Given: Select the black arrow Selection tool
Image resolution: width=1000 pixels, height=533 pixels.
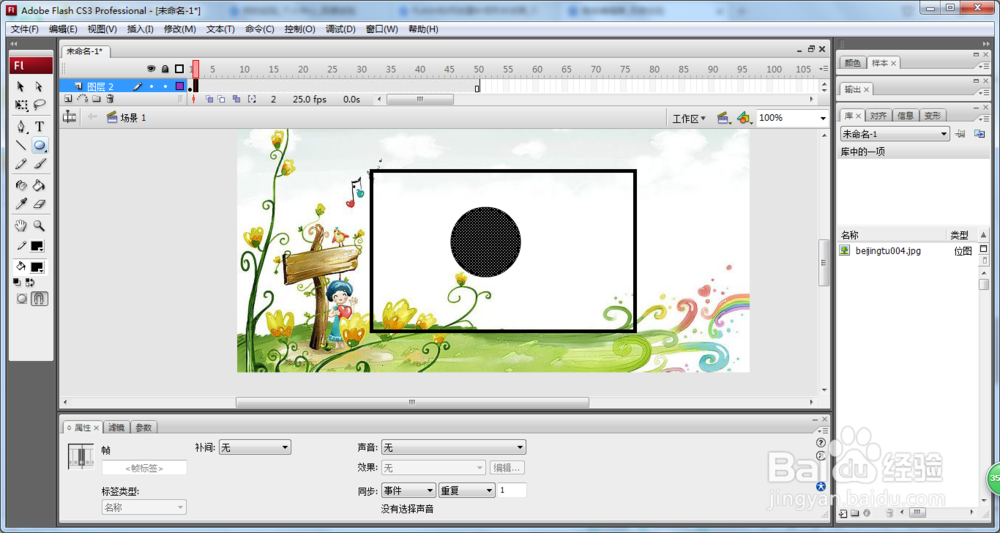Looking at the screenshot, I should point(21,87).
